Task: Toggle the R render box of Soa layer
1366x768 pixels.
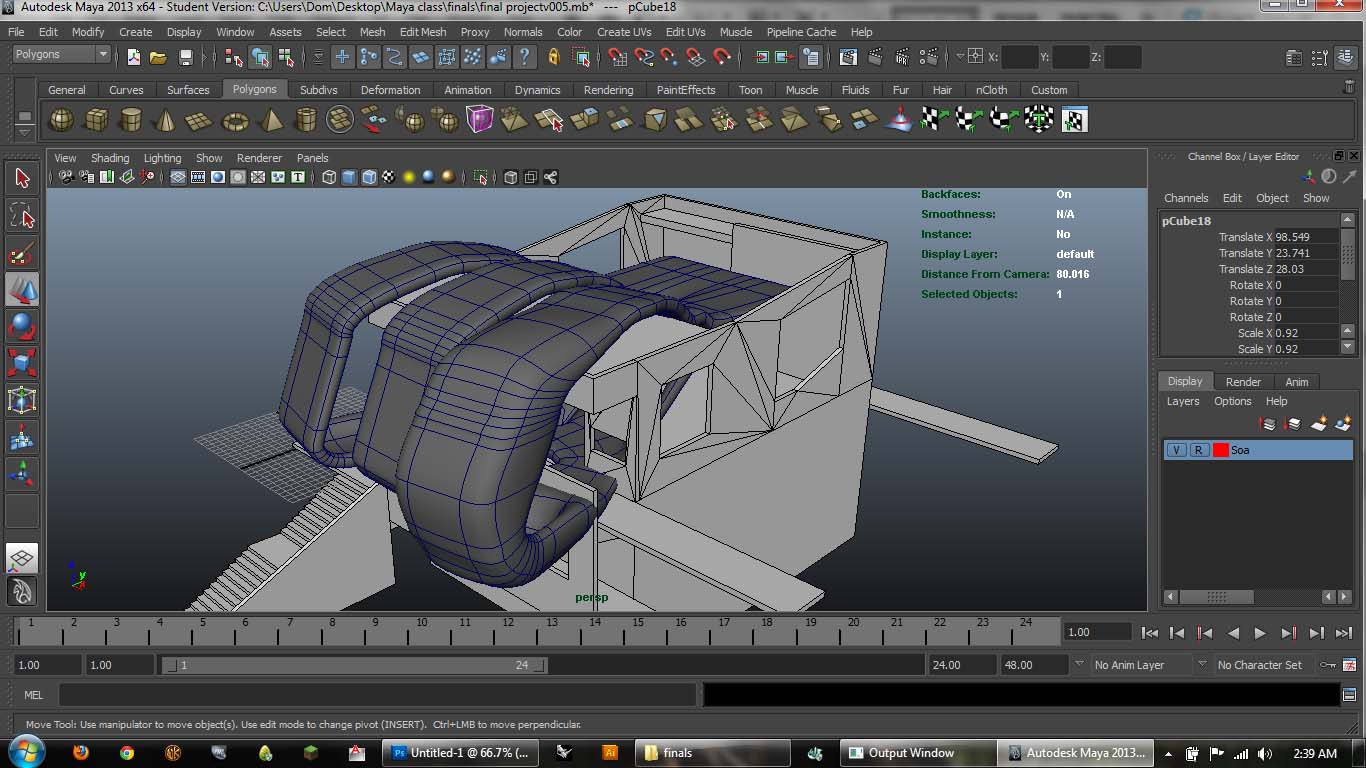Action: (1198, 450)
